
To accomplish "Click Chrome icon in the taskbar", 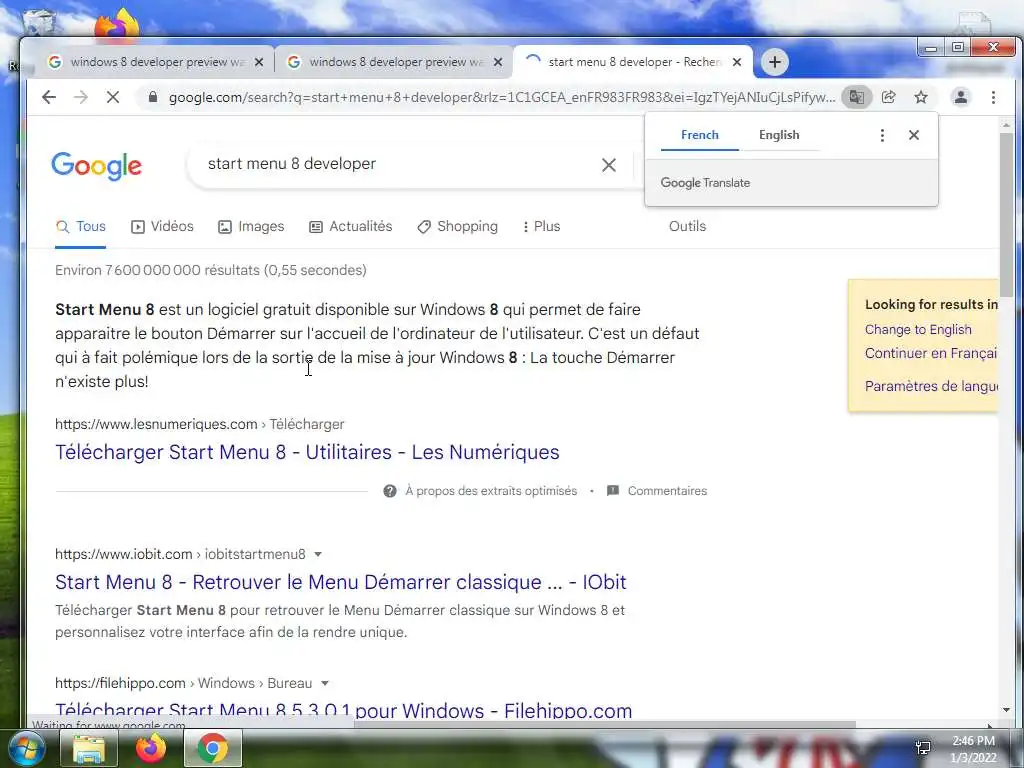I will pos(212,748).
